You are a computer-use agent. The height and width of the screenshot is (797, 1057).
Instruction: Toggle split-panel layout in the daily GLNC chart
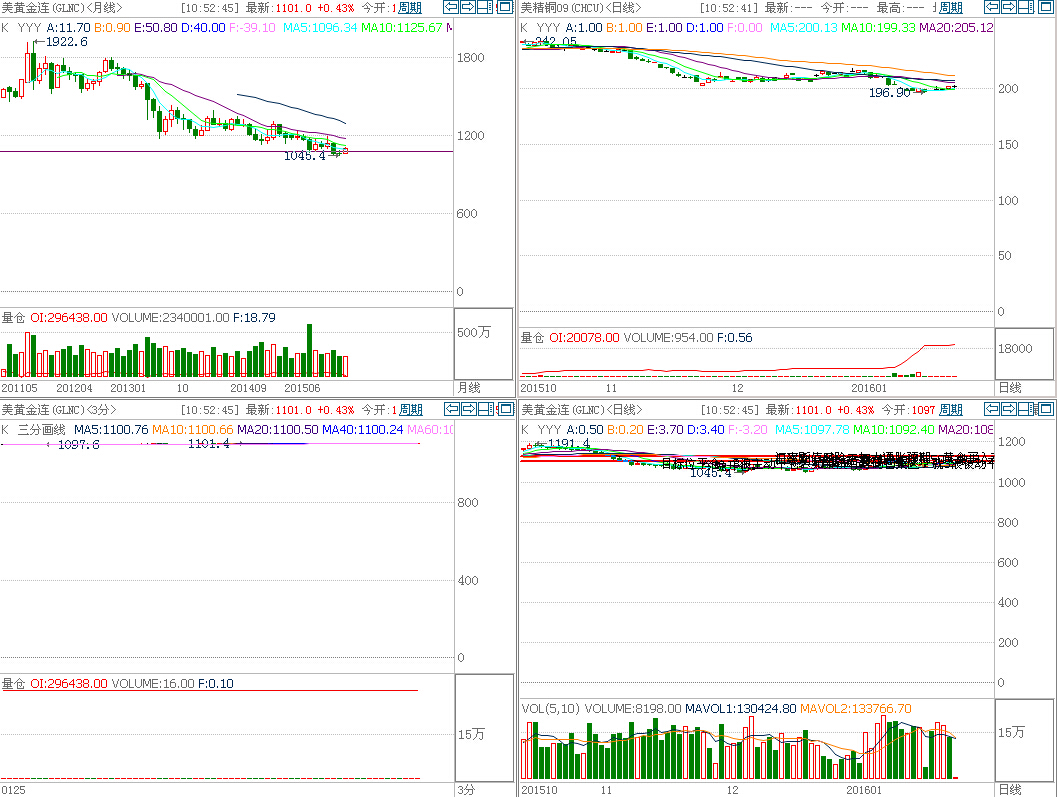tap(1025, 409)
